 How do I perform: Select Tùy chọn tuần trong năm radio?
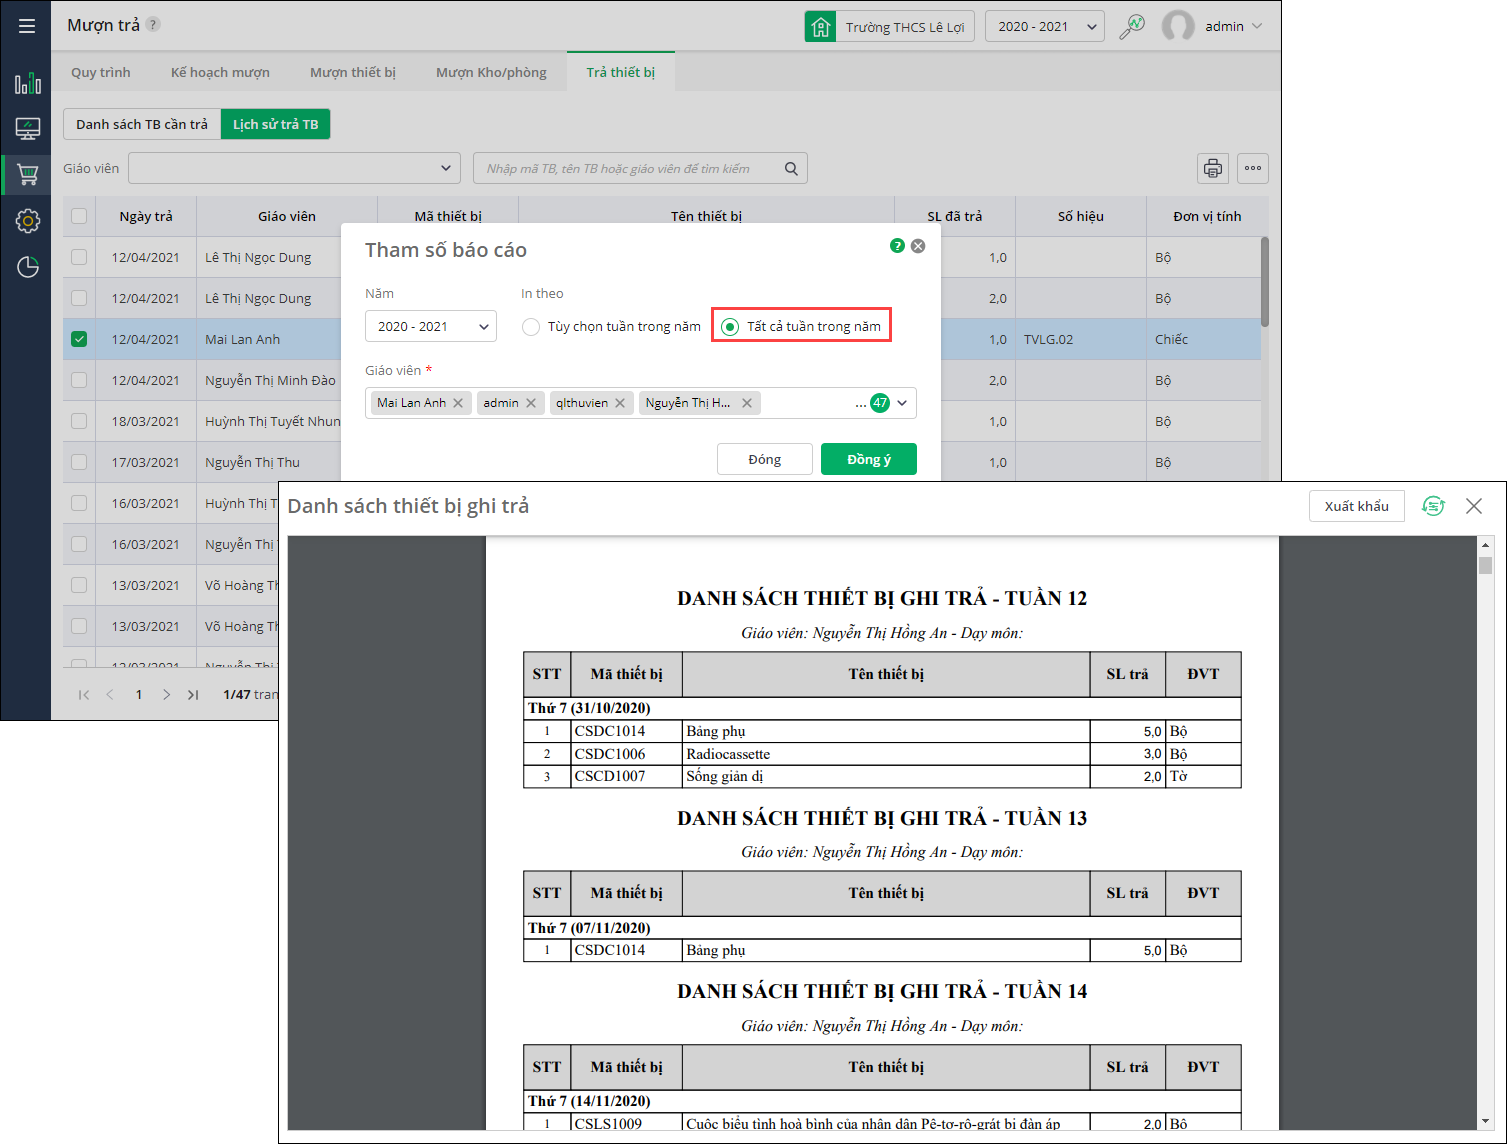coord(531,327)
